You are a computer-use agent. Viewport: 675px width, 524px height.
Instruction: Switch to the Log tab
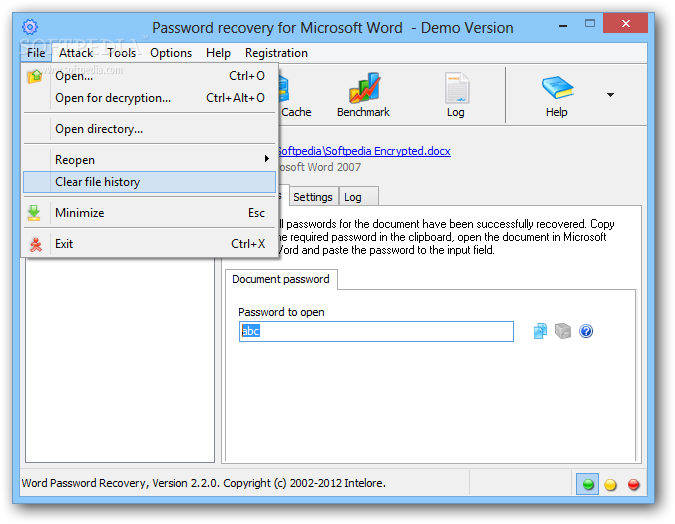pyautogui.click(x=353, y=197)
